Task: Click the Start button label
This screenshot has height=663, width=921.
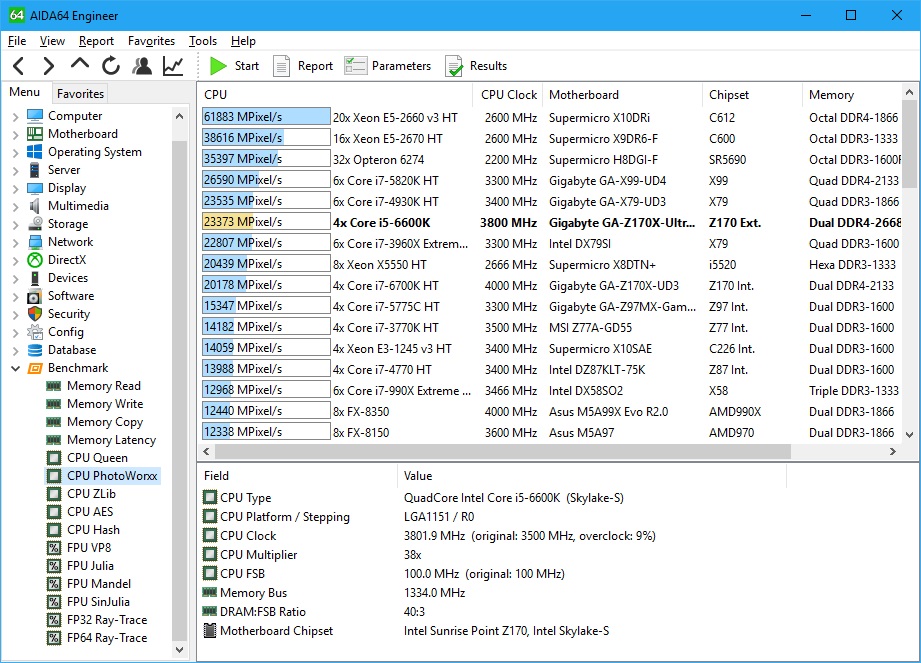Action: [x=247, y=66]
